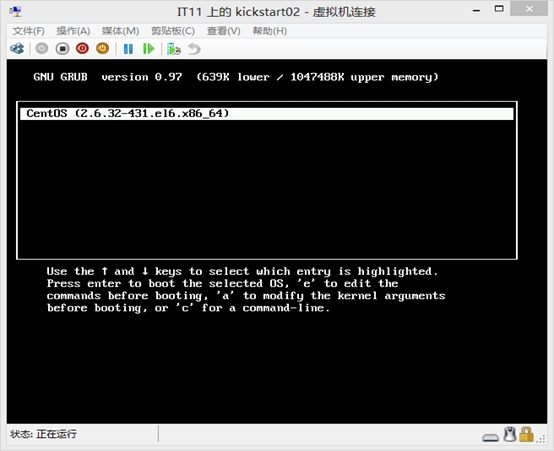Close the kickstart02 VM connection window

pos(529,8)
